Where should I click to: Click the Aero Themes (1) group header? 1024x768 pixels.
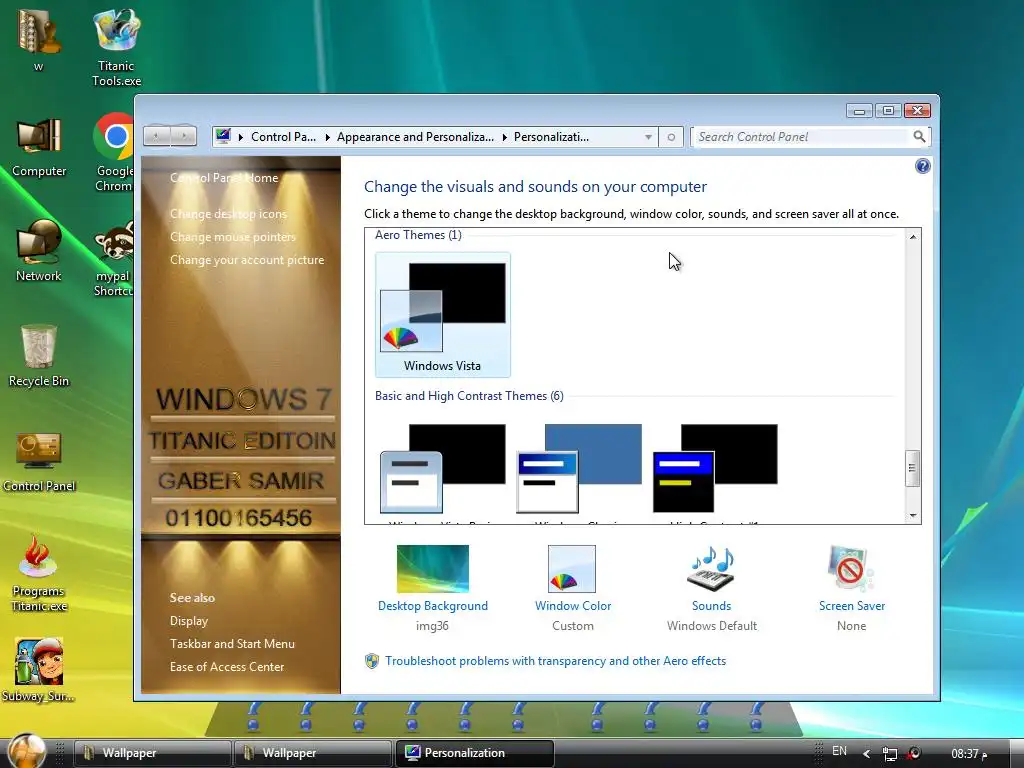pos(418,235)
